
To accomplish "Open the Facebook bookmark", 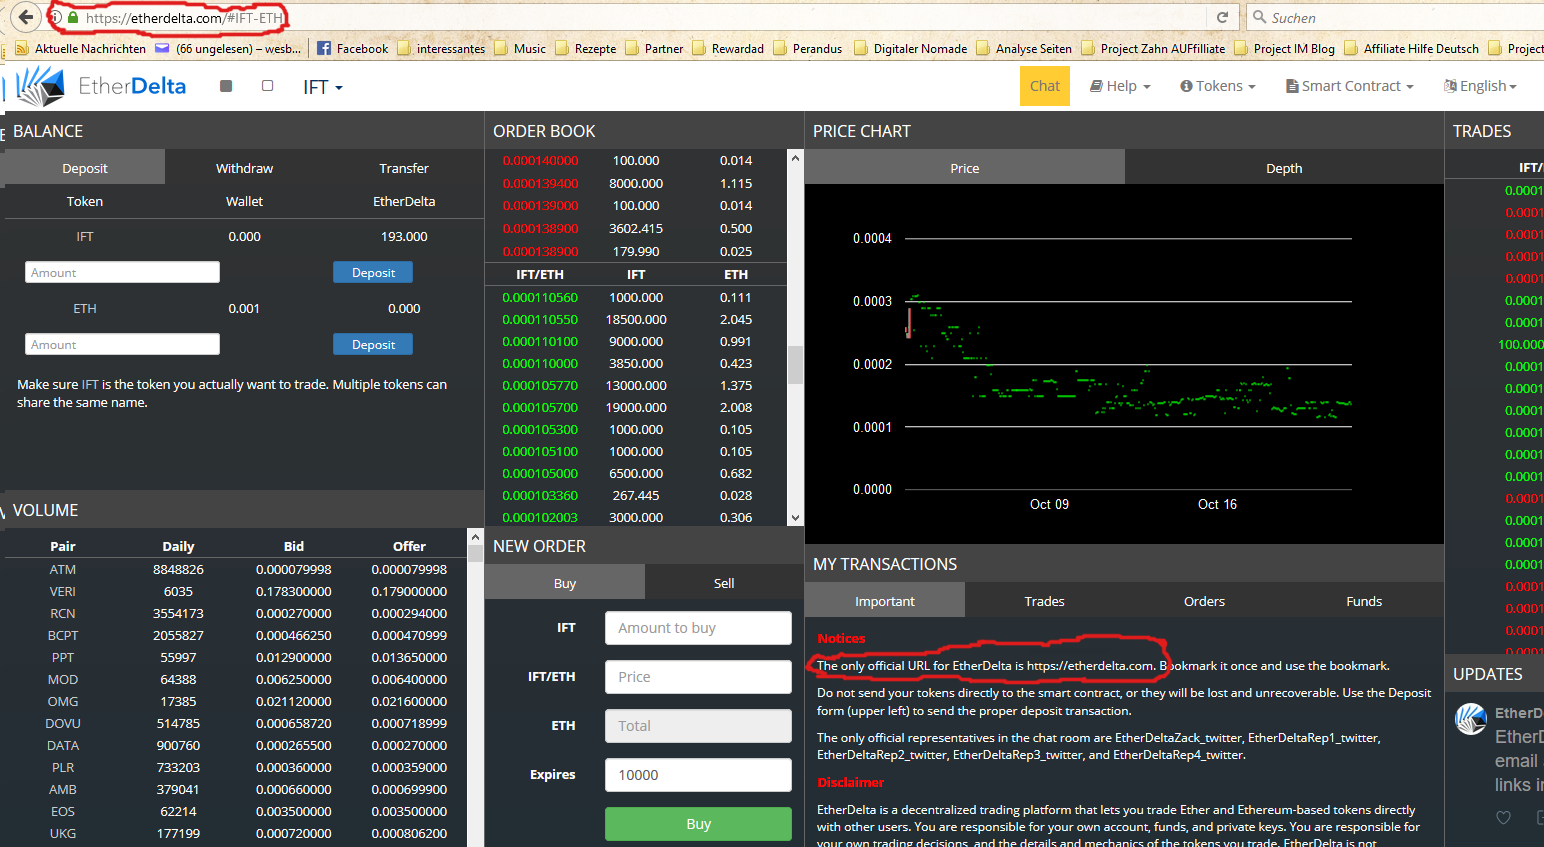I will click(352, 48).
